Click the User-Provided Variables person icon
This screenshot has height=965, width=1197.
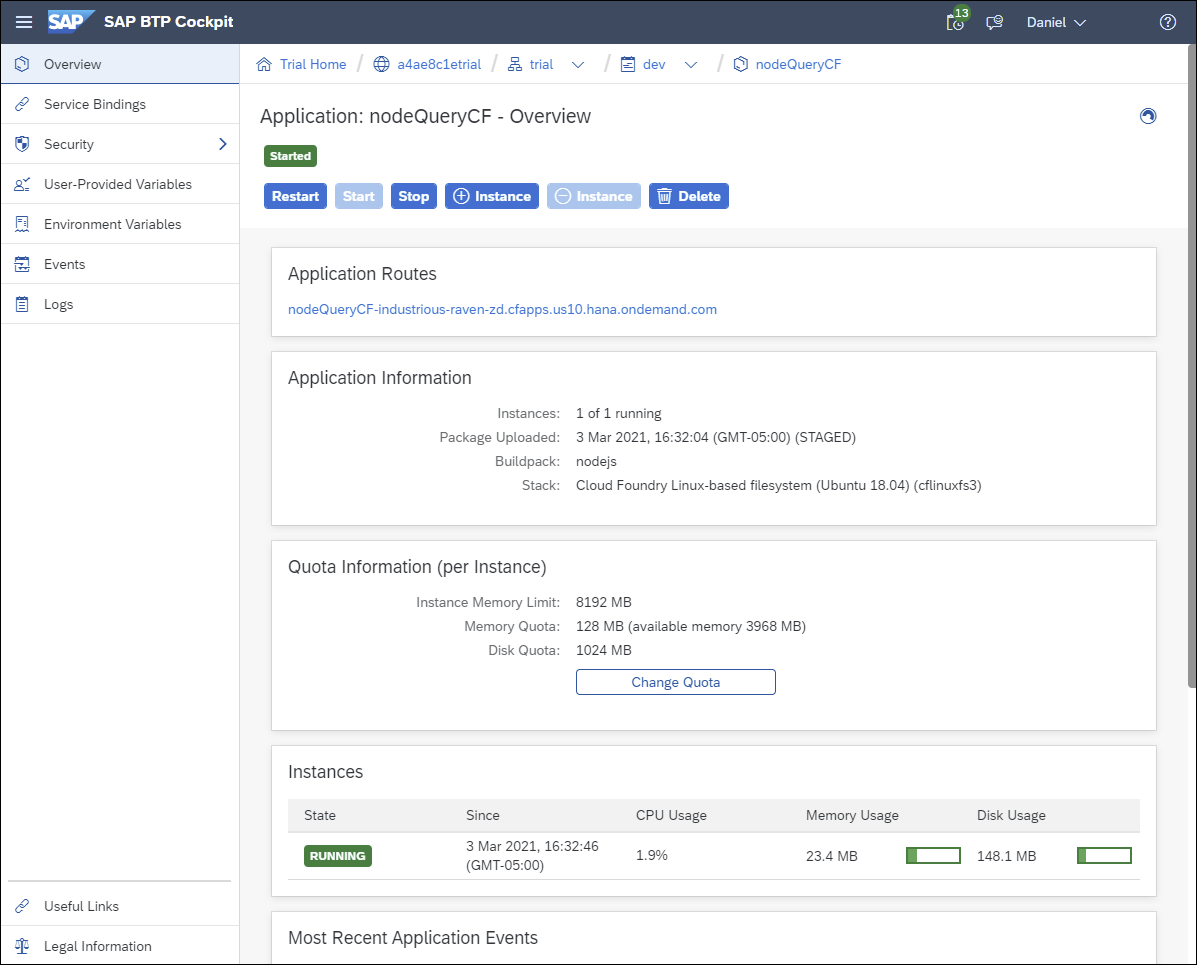[22, 184]
